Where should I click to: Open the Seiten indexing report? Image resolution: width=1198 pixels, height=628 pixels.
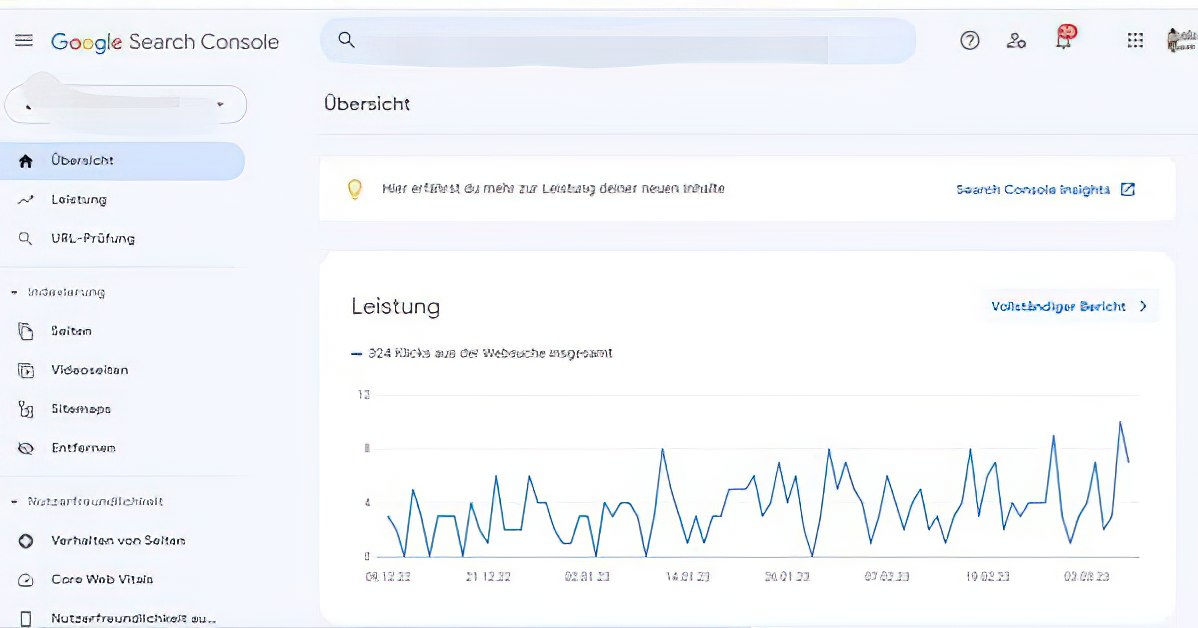coord(70,331)
